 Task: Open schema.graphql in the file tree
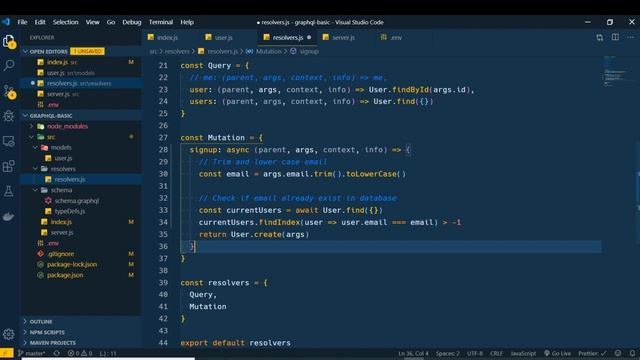[77, 200]
